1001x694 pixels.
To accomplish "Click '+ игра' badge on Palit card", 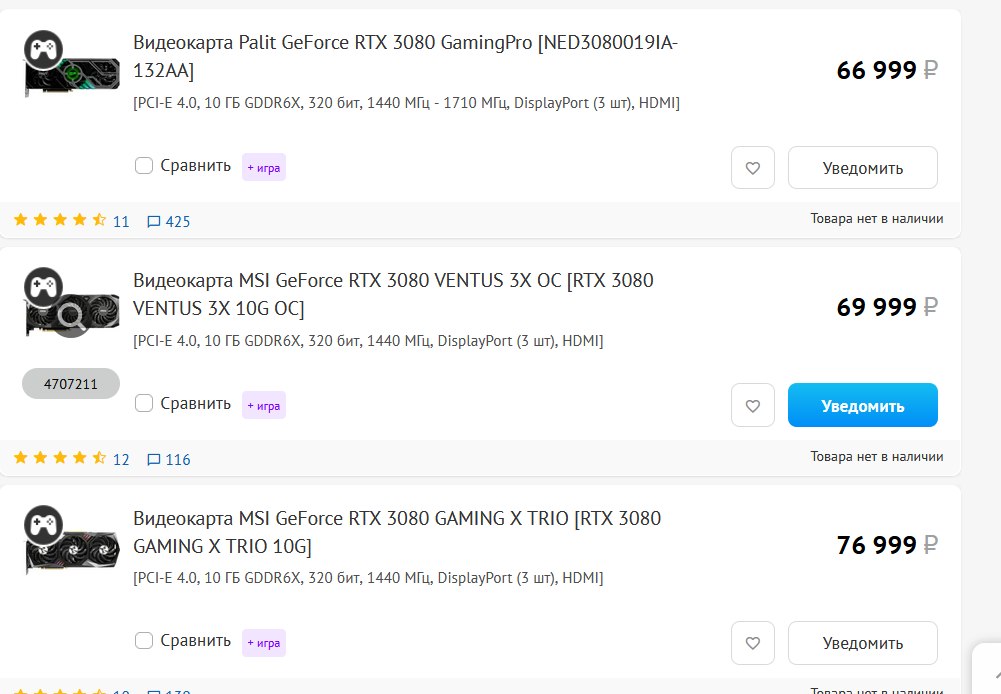I will tap(264, 167).
